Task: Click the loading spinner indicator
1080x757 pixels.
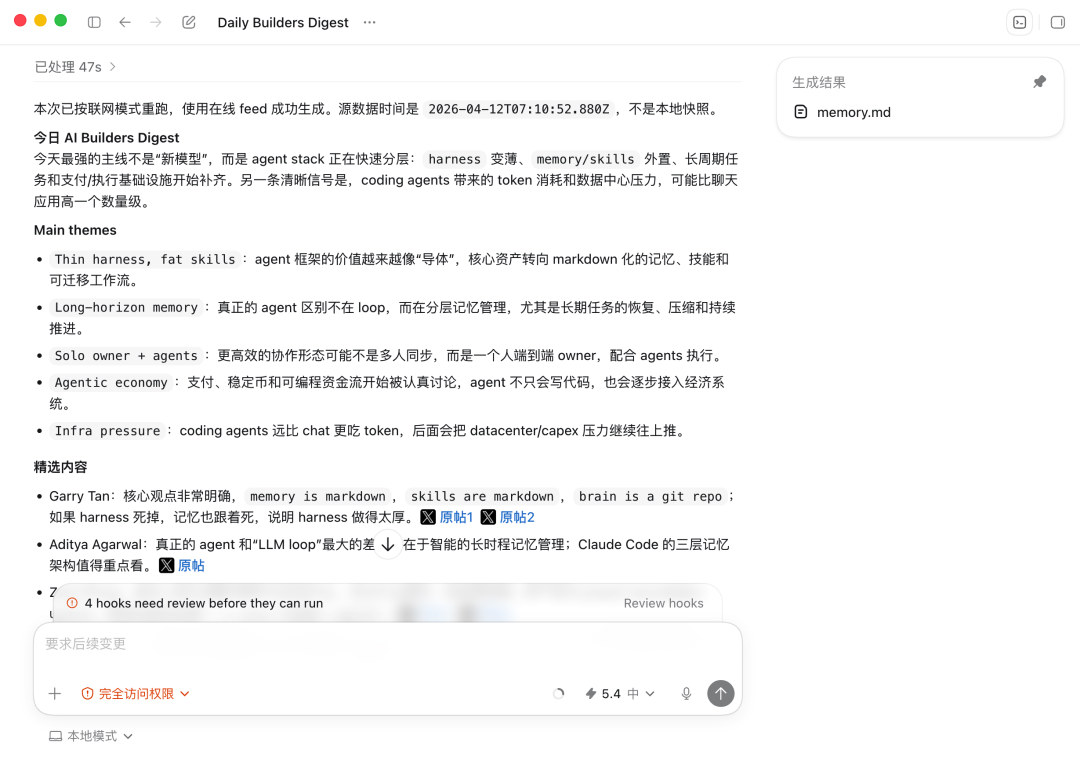Action: pyautogui.click(x=559, y=694)
